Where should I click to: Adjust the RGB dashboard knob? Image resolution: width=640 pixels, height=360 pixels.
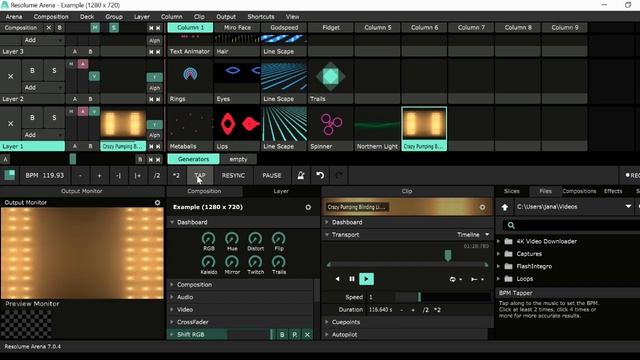click(x=209, y=238)
